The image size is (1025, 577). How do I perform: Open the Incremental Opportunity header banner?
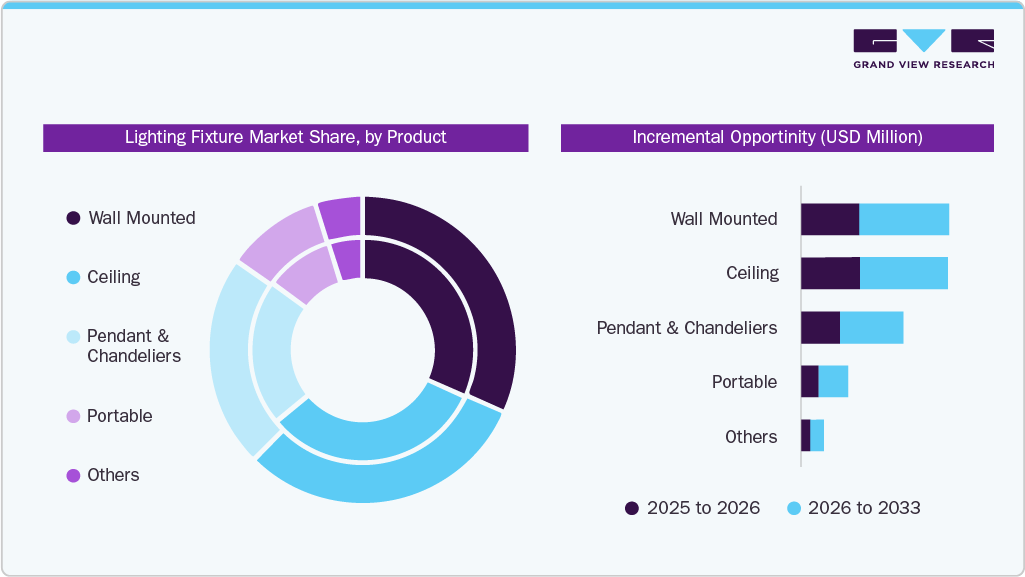(777, 136)
